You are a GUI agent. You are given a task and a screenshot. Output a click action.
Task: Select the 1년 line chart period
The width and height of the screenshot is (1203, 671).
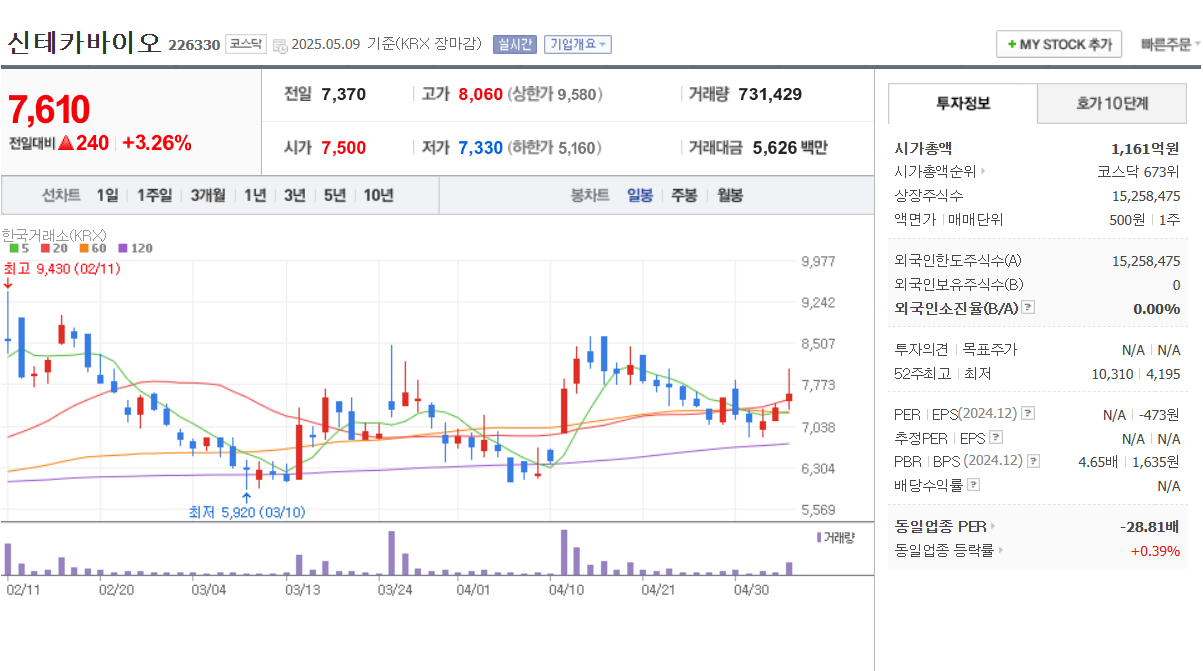(255, 195)
